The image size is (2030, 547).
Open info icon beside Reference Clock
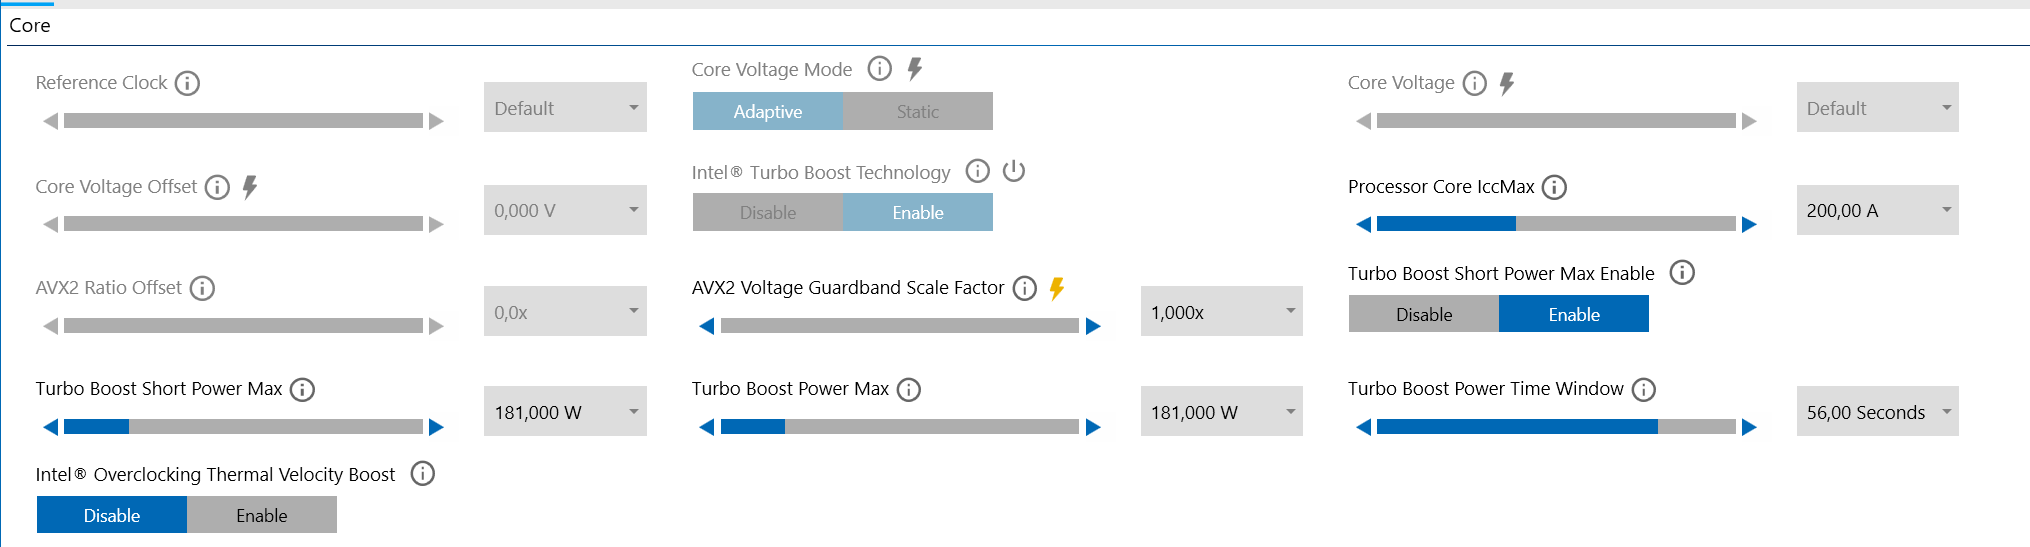(x=187, y=83)
